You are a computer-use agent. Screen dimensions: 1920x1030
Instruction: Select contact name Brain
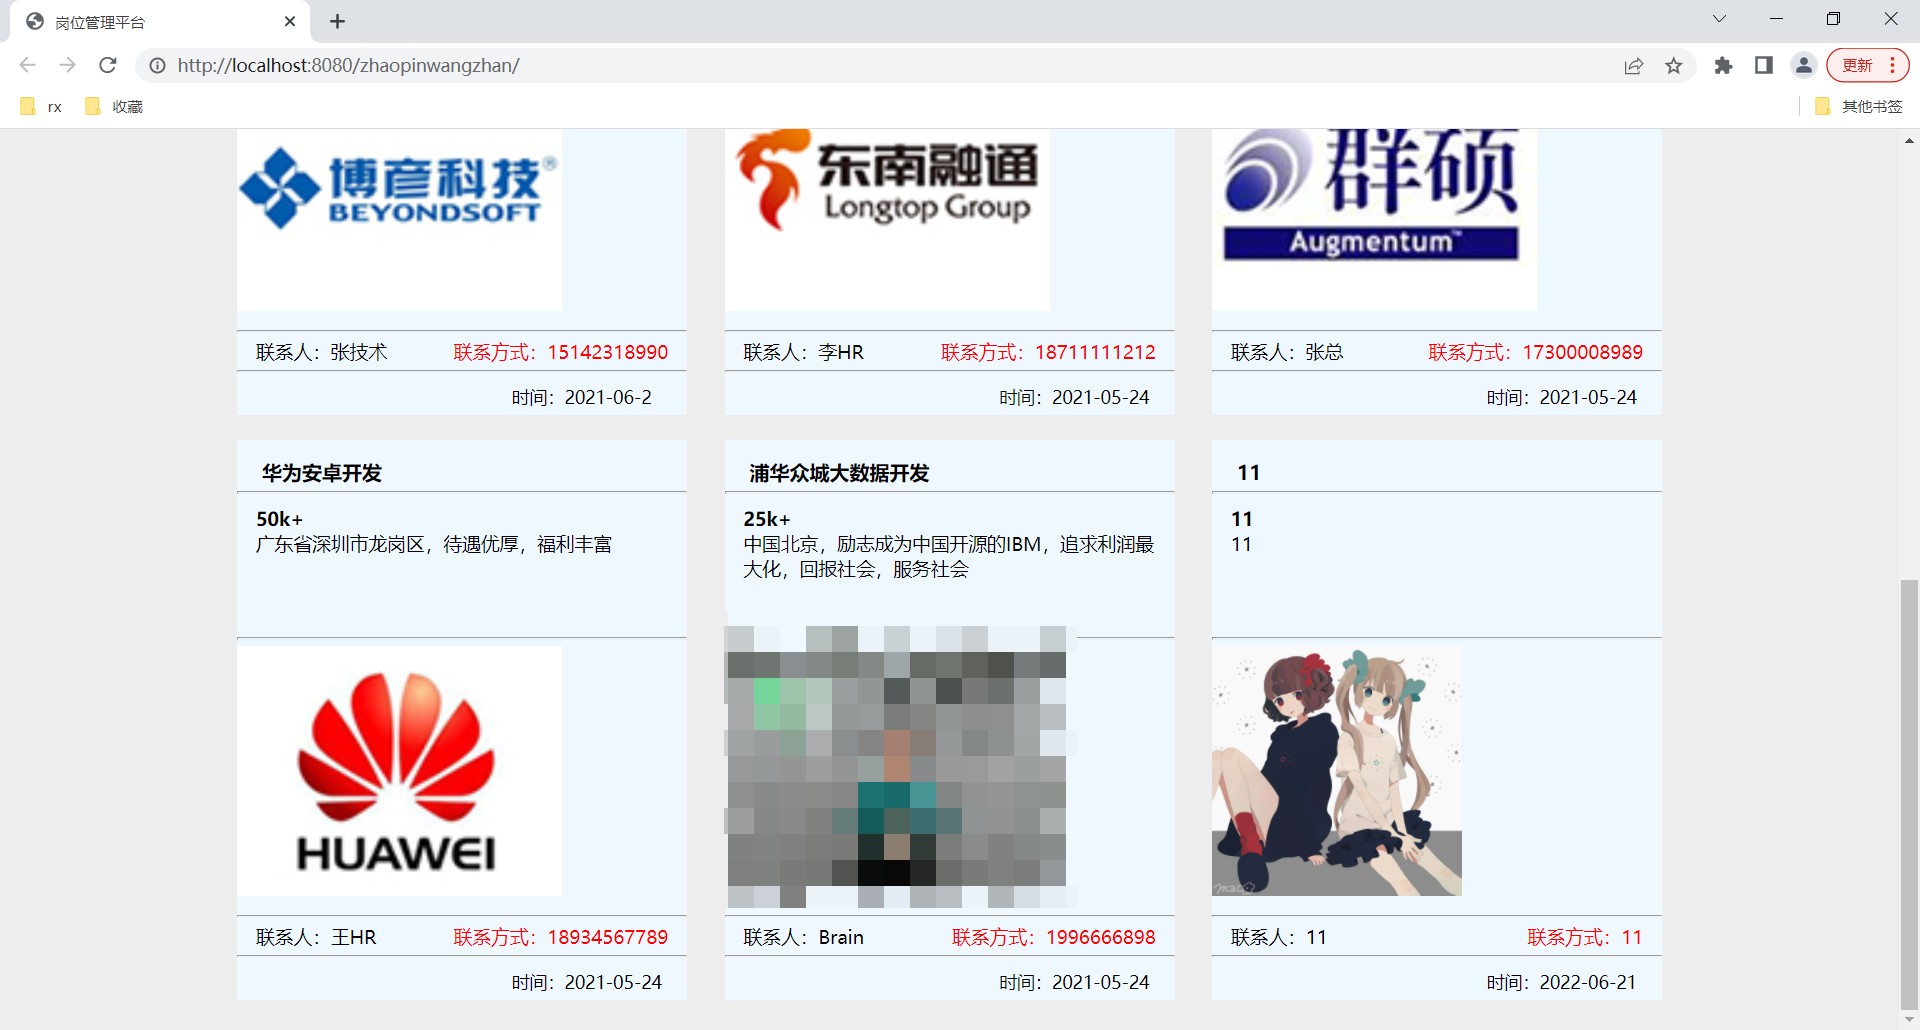[x=841, y=937]
